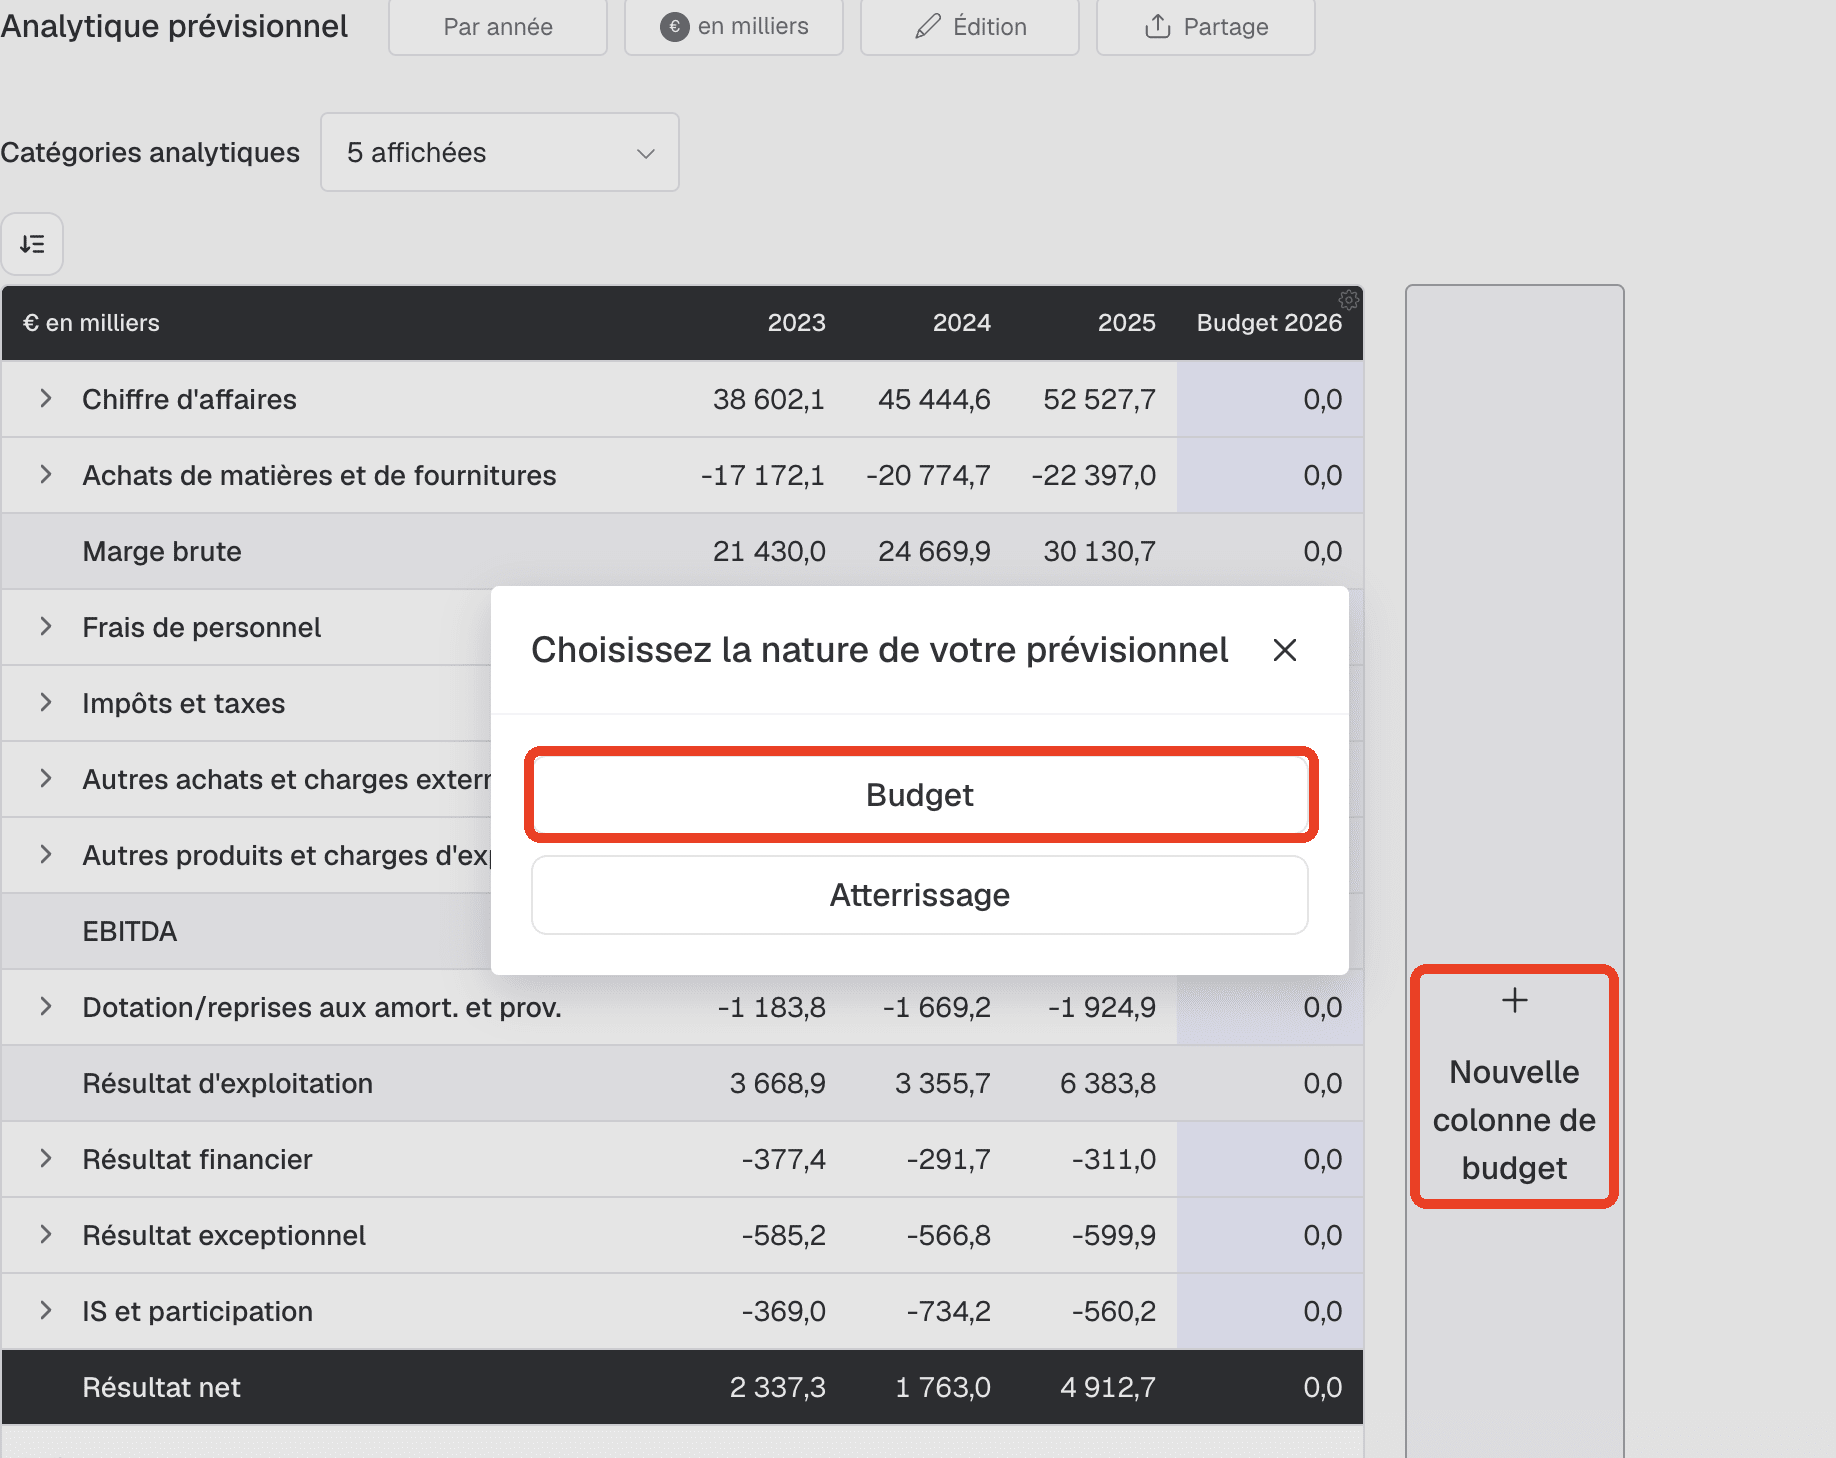Expand the IS et participation row
Screen dimensions: 1836x1458
tap(46, 1310)
